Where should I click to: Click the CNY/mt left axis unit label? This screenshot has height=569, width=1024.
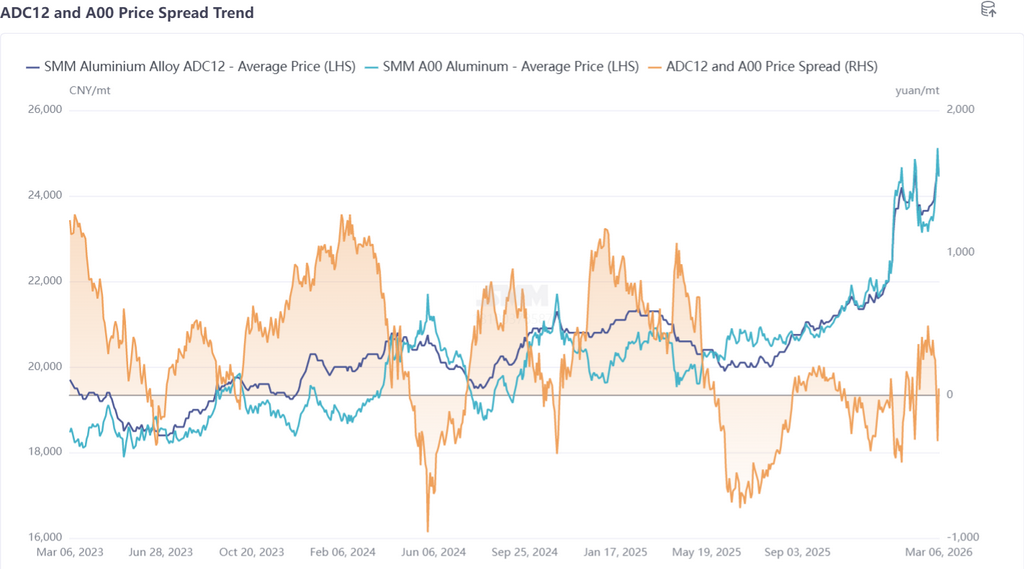click(88, 91)
